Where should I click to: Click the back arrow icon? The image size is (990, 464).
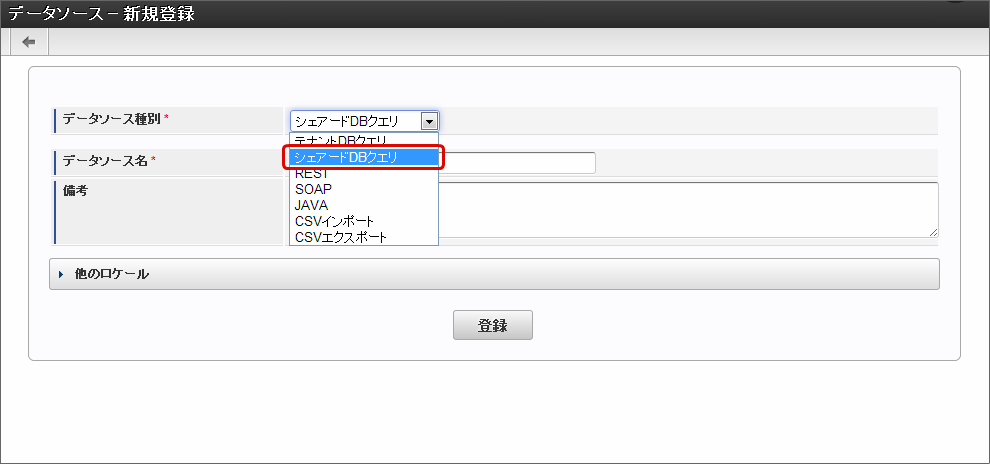(x=29, y=42)
